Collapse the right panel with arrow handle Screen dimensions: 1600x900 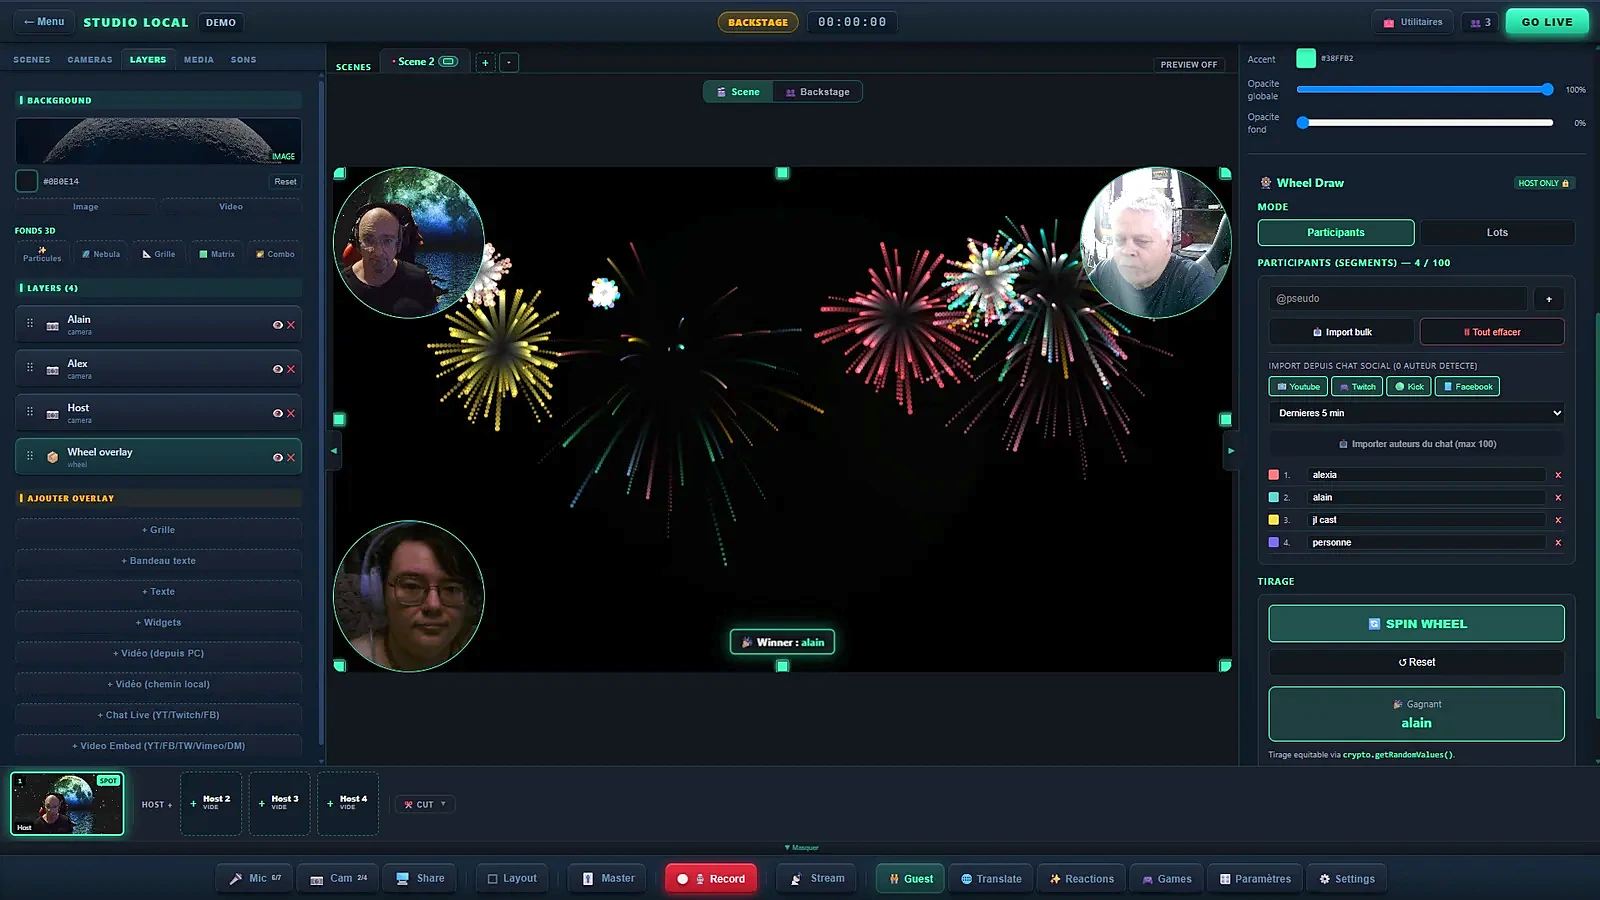[1231, 451]
